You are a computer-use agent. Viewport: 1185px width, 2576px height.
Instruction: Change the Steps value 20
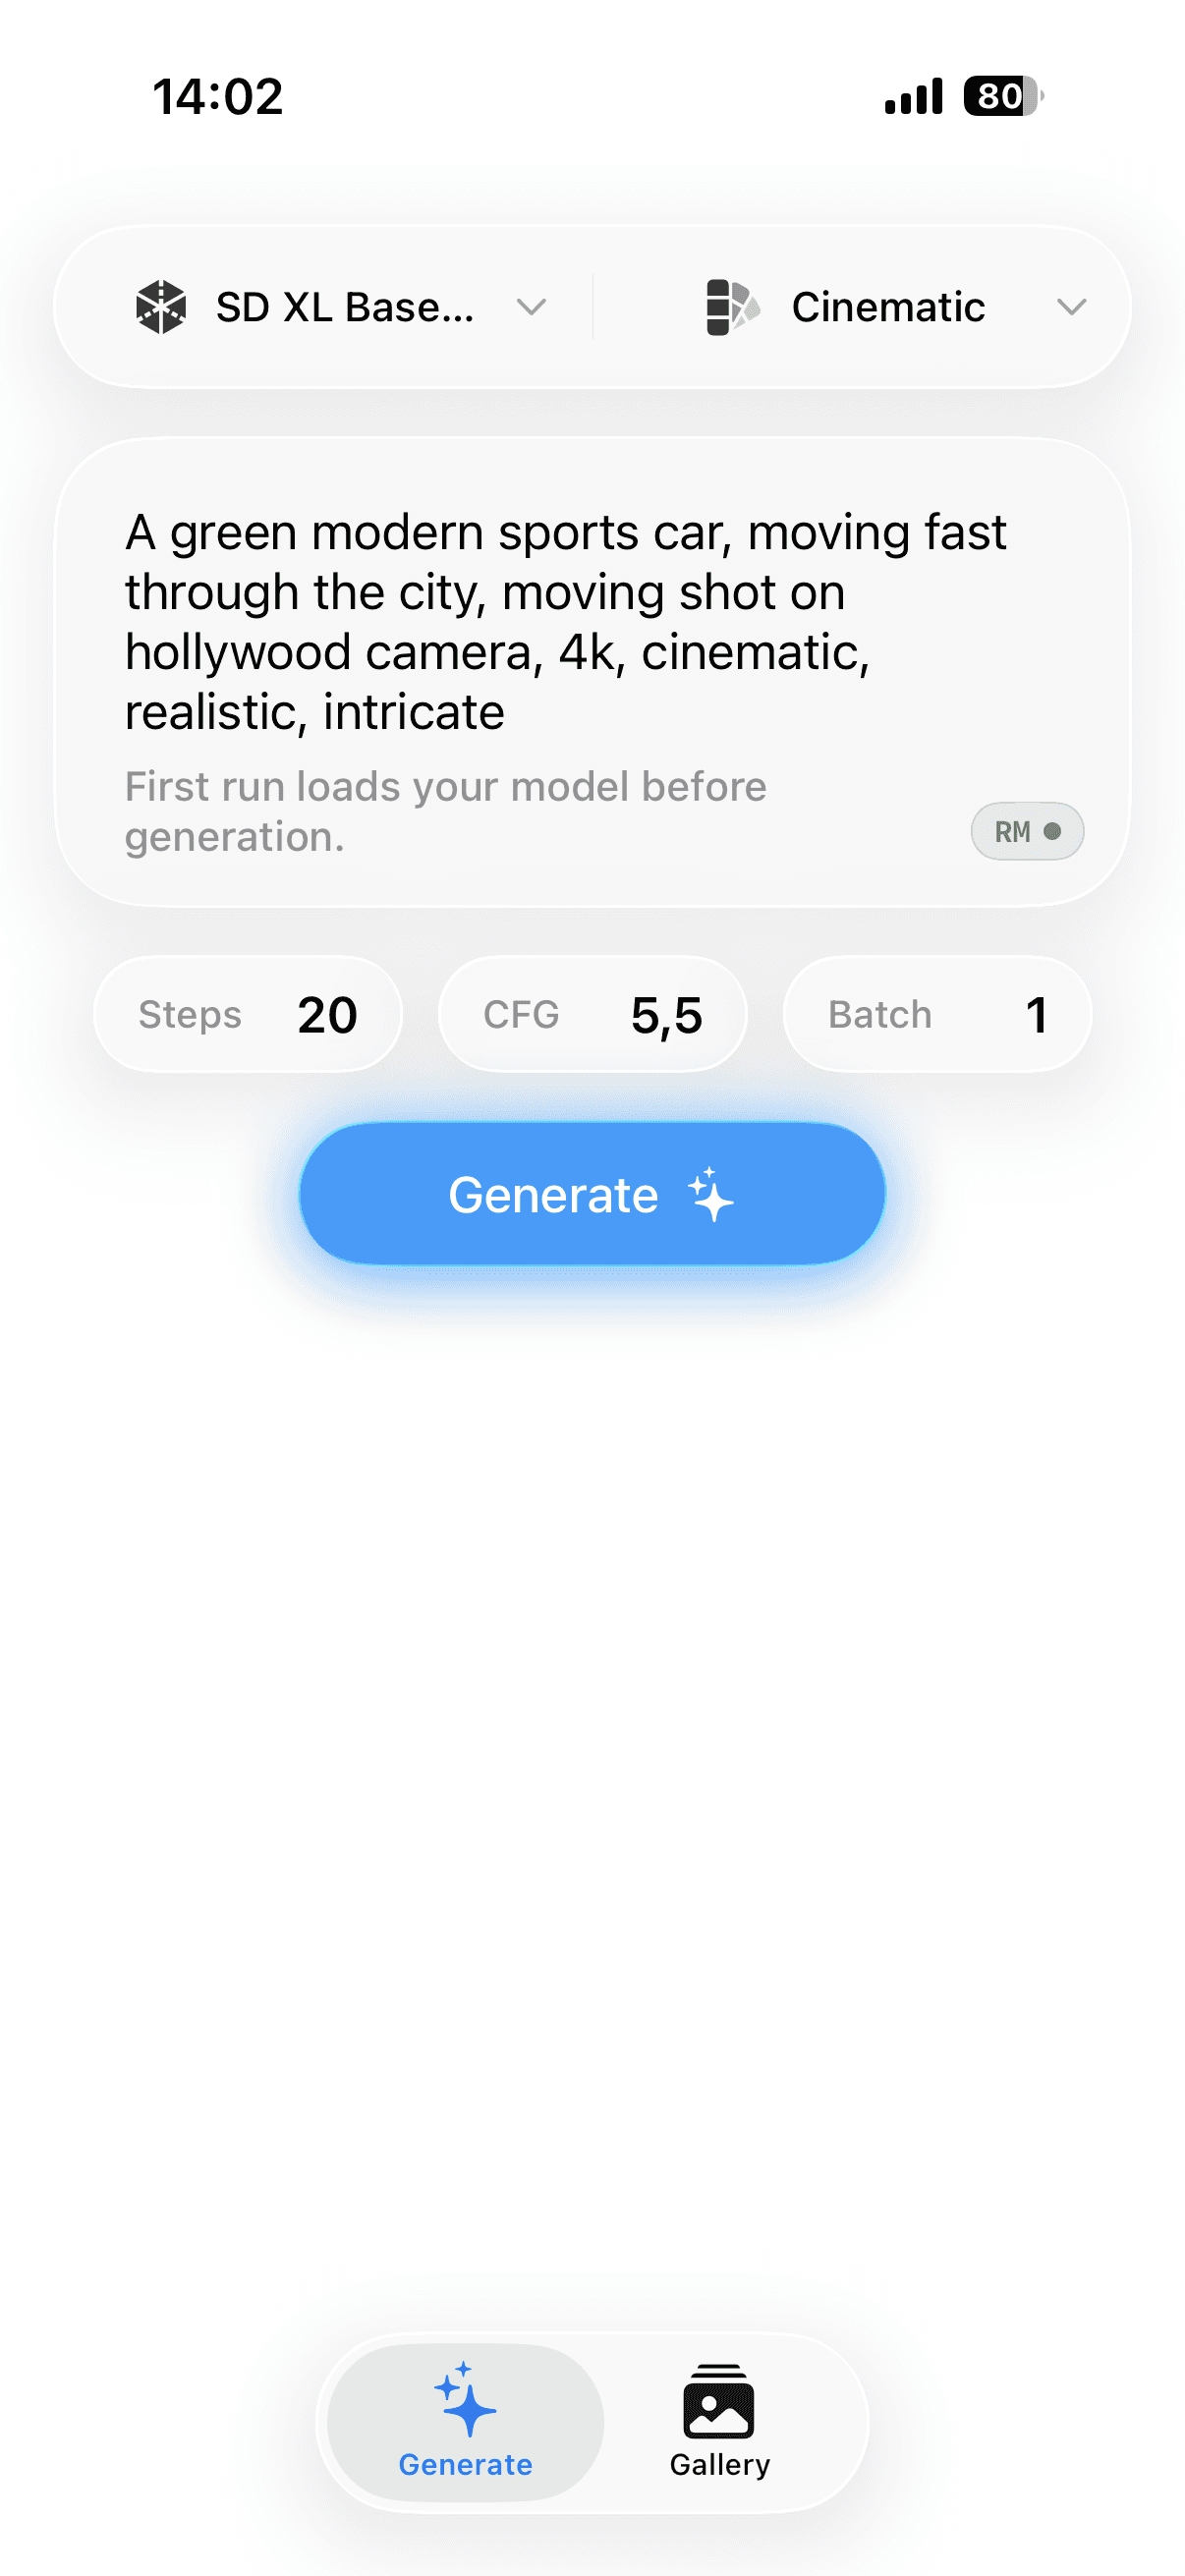click(x=248, y=1015)
